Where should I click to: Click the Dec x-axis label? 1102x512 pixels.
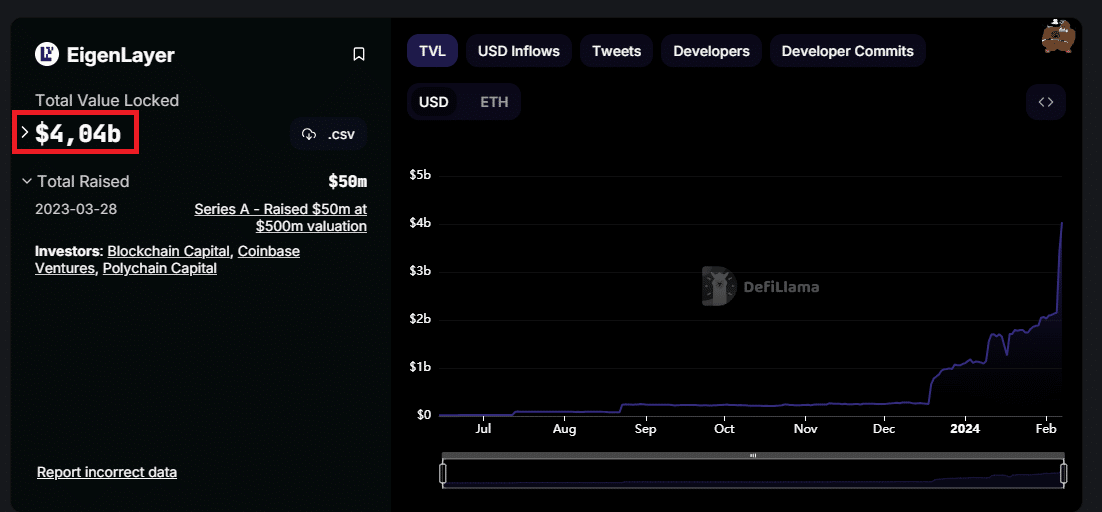884,428
